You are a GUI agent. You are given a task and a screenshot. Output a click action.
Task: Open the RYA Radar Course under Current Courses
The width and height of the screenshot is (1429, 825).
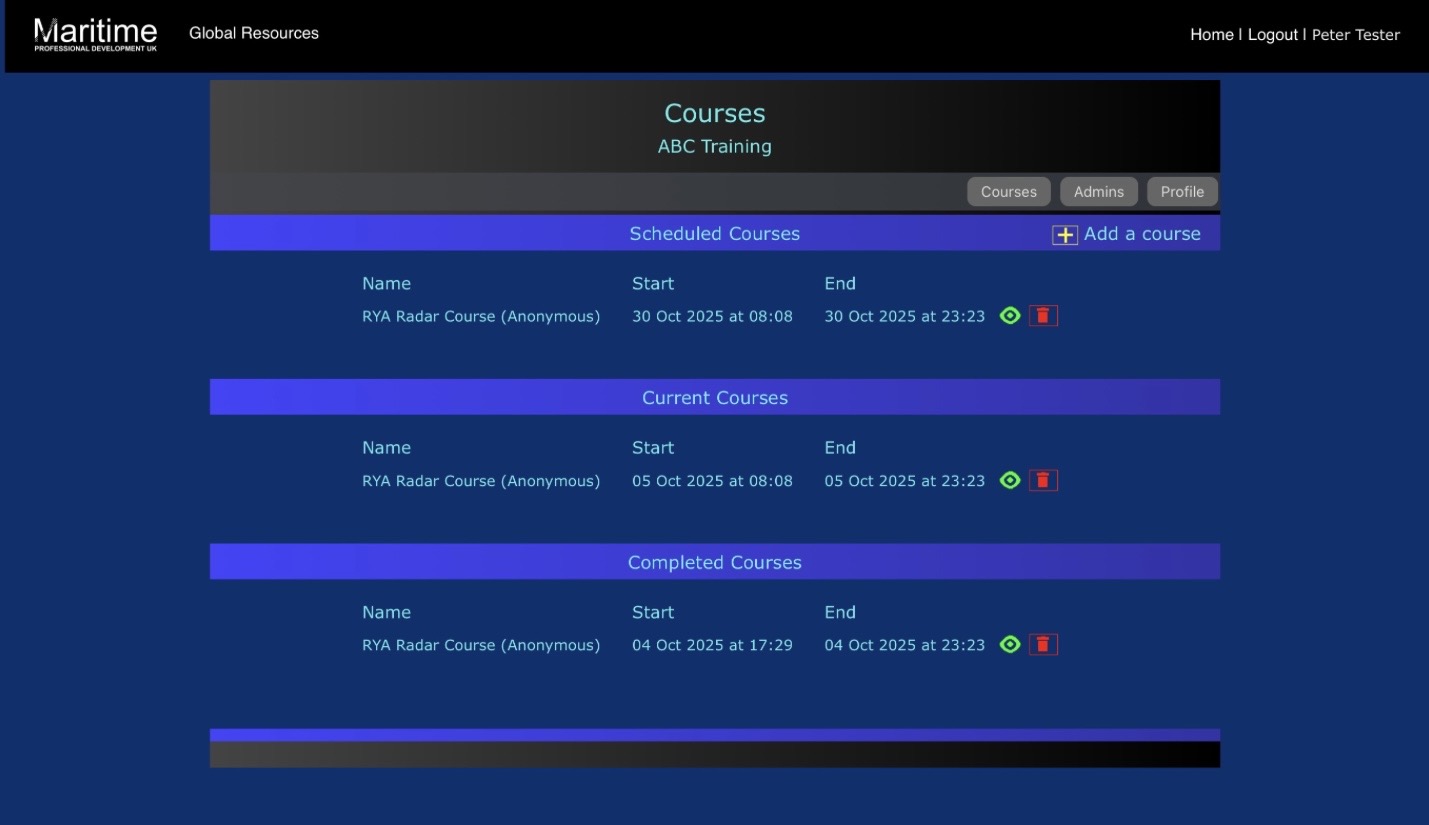pyautogui.click(x=481, y=479)
